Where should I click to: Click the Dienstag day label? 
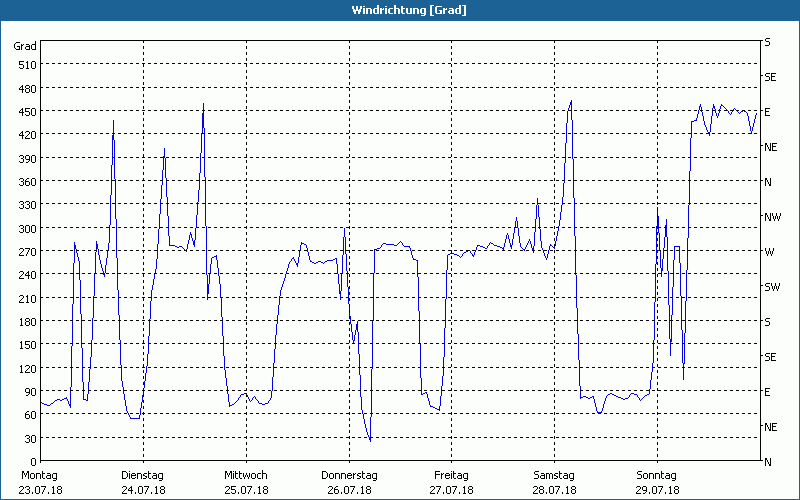[142, 475]
